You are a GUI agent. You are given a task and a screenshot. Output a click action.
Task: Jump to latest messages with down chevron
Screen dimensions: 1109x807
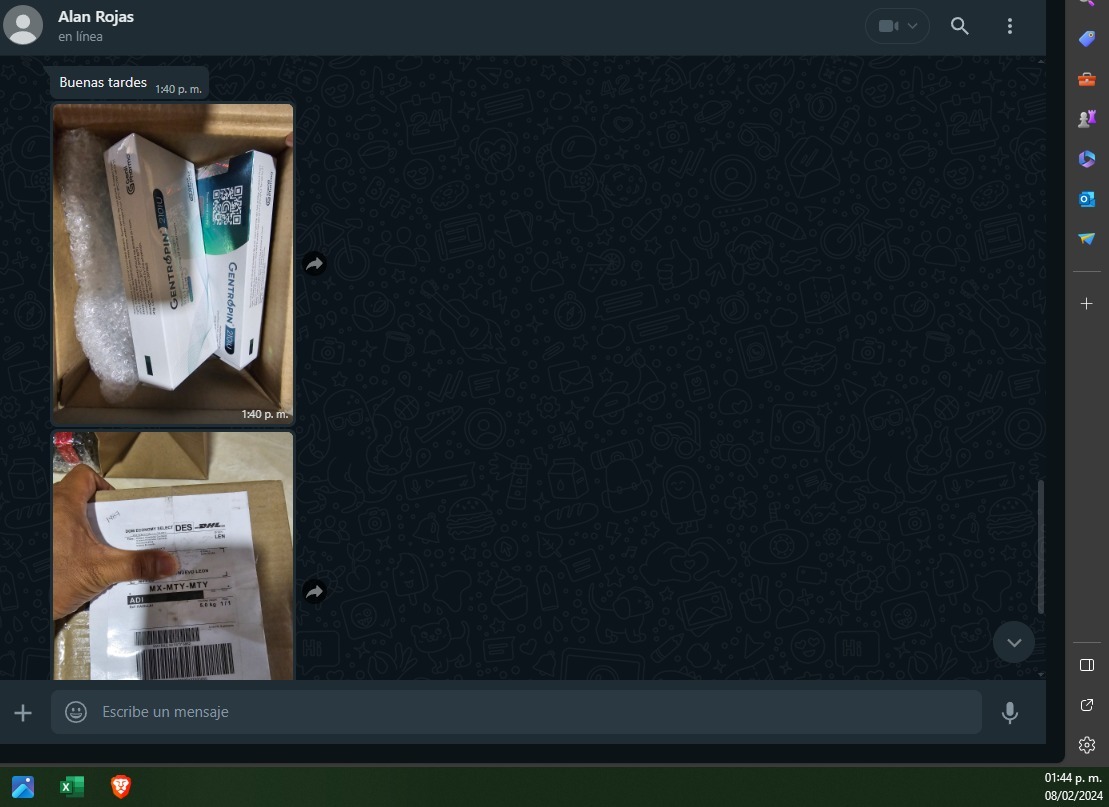(x=1014, y=642)
